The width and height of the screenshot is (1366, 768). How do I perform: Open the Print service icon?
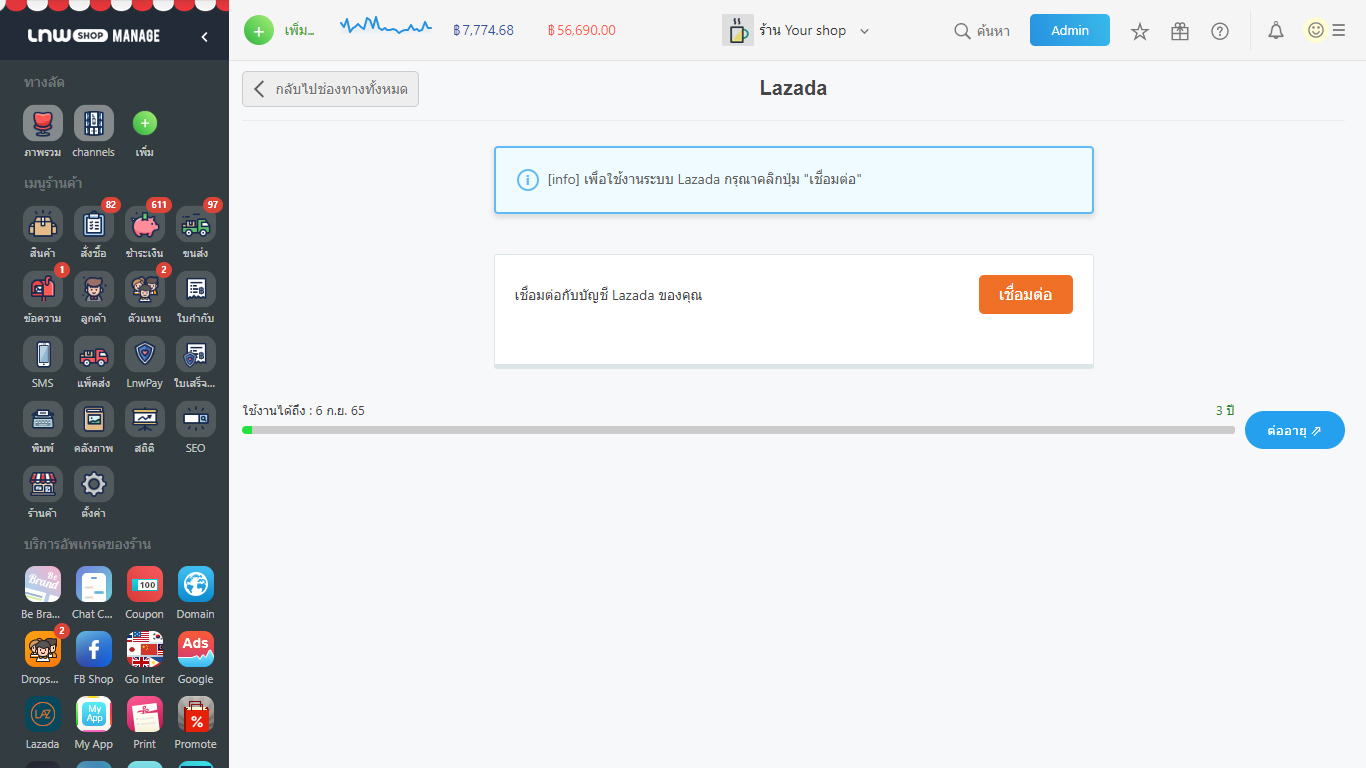tap(145, 714)
